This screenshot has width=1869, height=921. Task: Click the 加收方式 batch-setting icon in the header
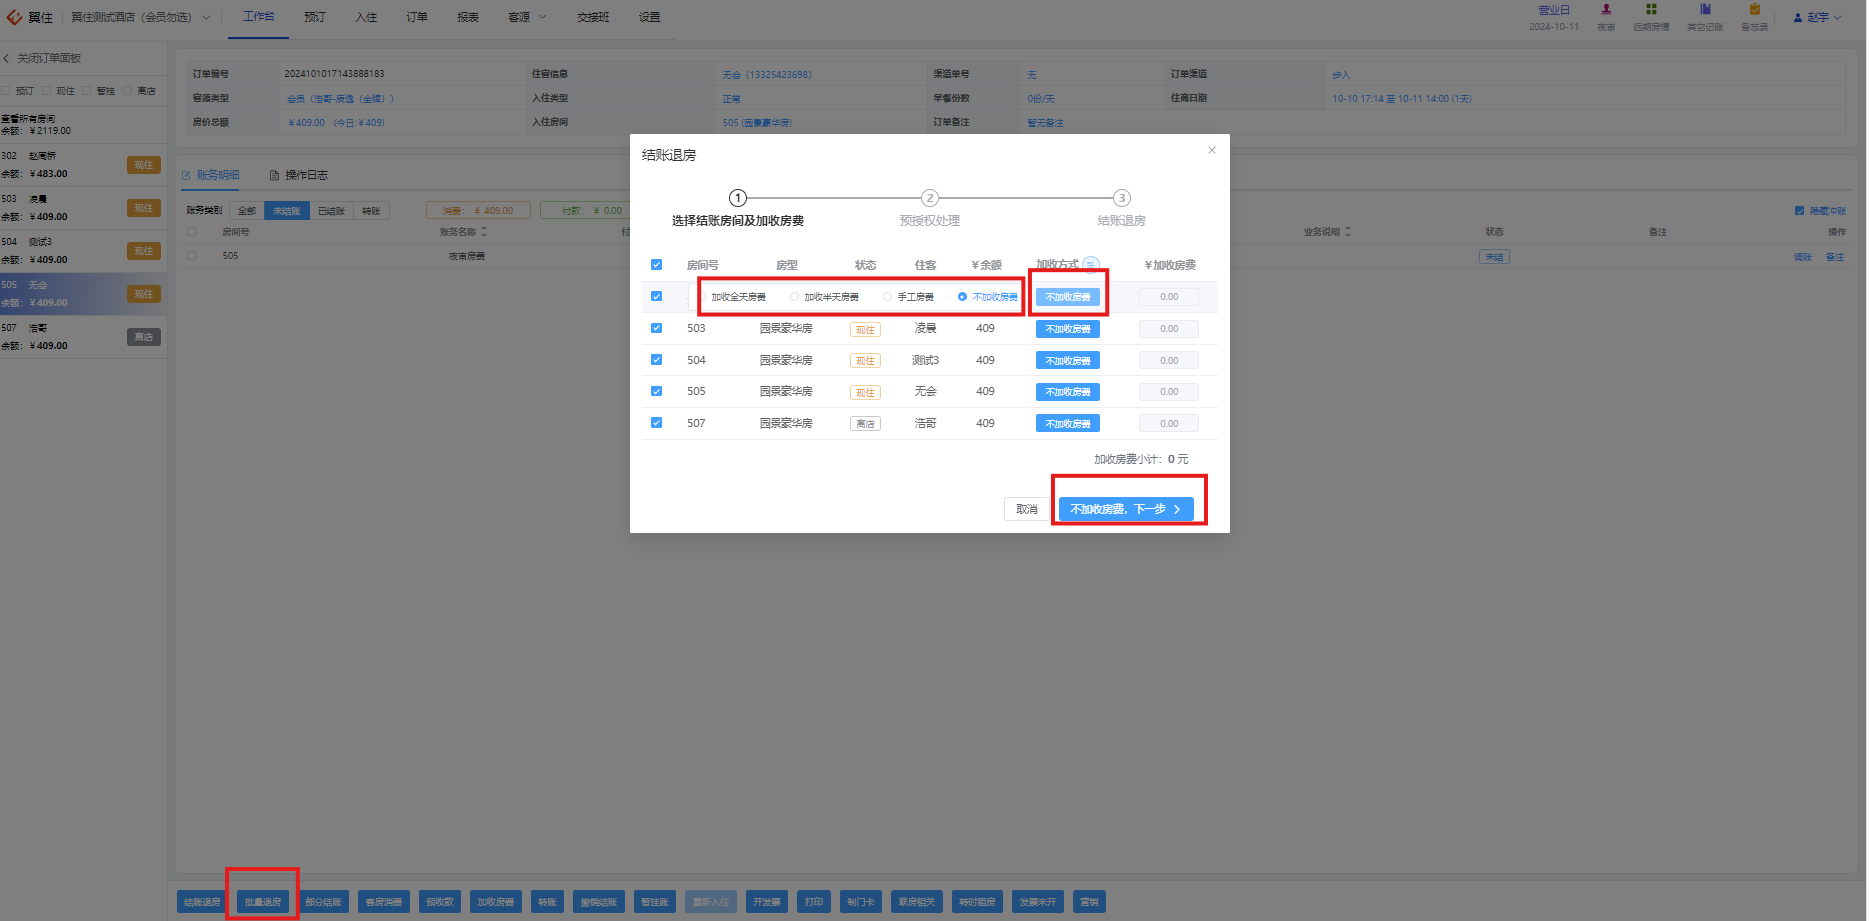tap(1091, 265)
